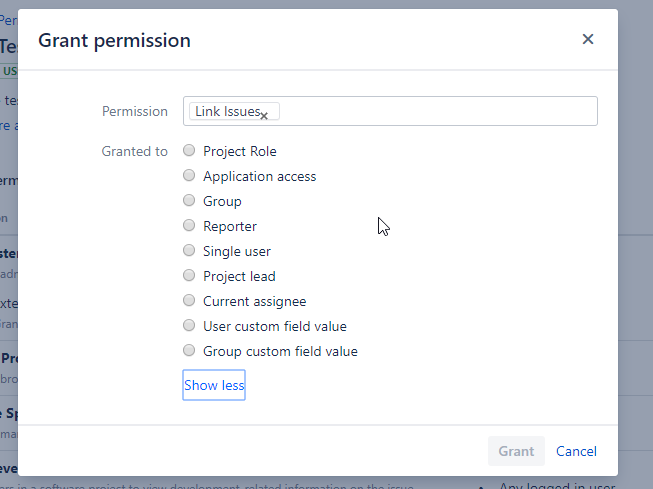Choose the Group radio option

tap(189, 201)
